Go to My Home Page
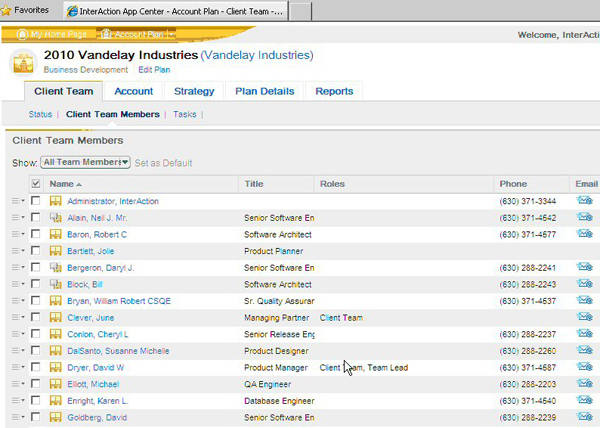Viewport: 600px width, 428px height. [x=52, y=34]
